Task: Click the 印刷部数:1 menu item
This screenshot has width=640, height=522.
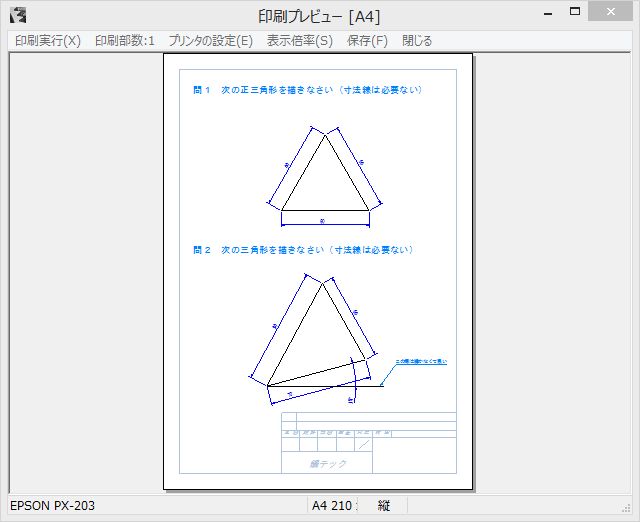Action: (124, 41)
